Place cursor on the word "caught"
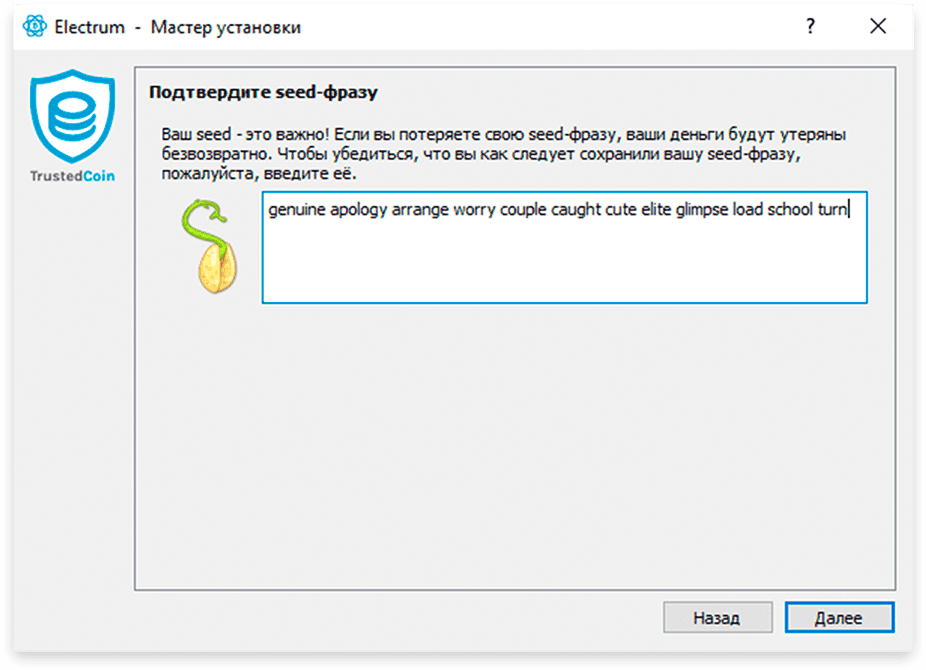The width and height of the screenshot is (926, 670). coord(576,210)
